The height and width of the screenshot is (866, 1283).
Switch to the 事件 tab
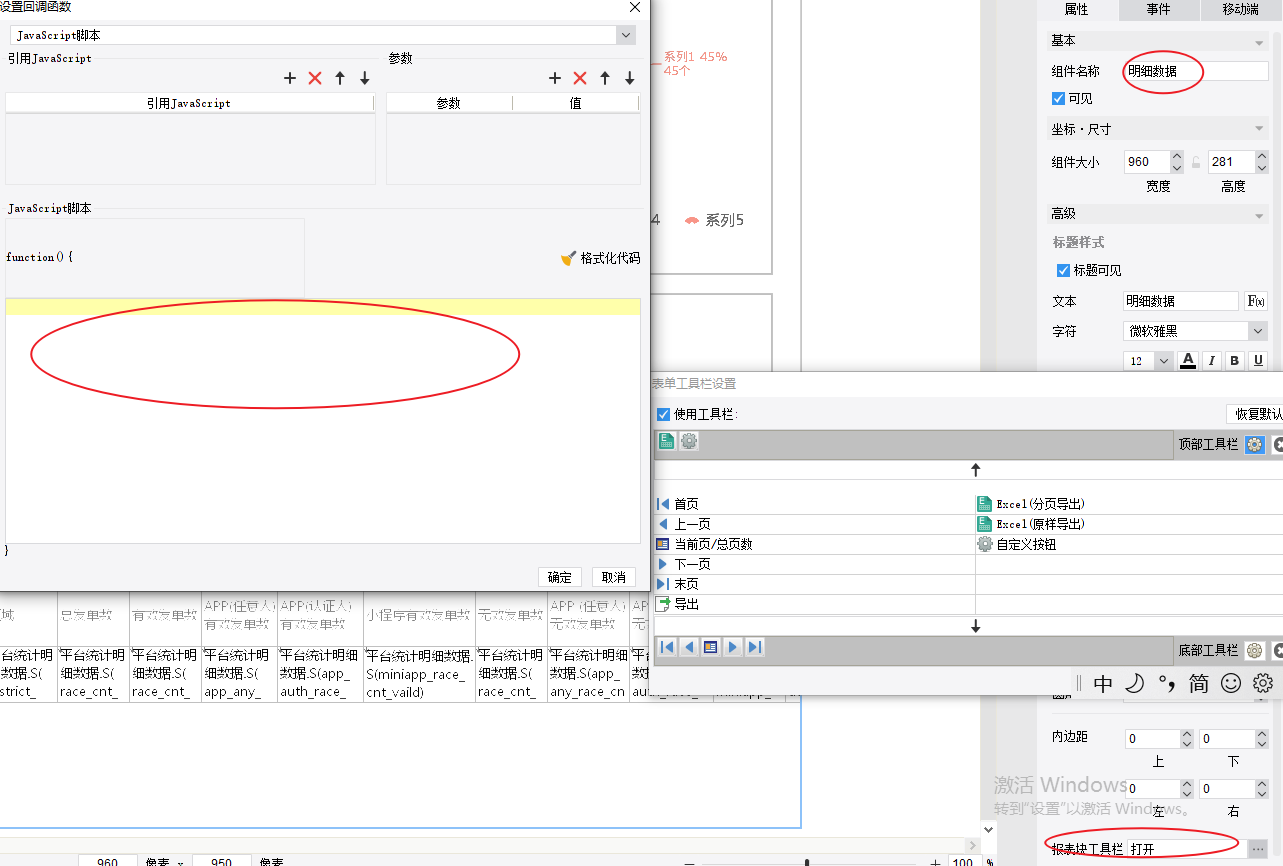(x=1158, y=9)
